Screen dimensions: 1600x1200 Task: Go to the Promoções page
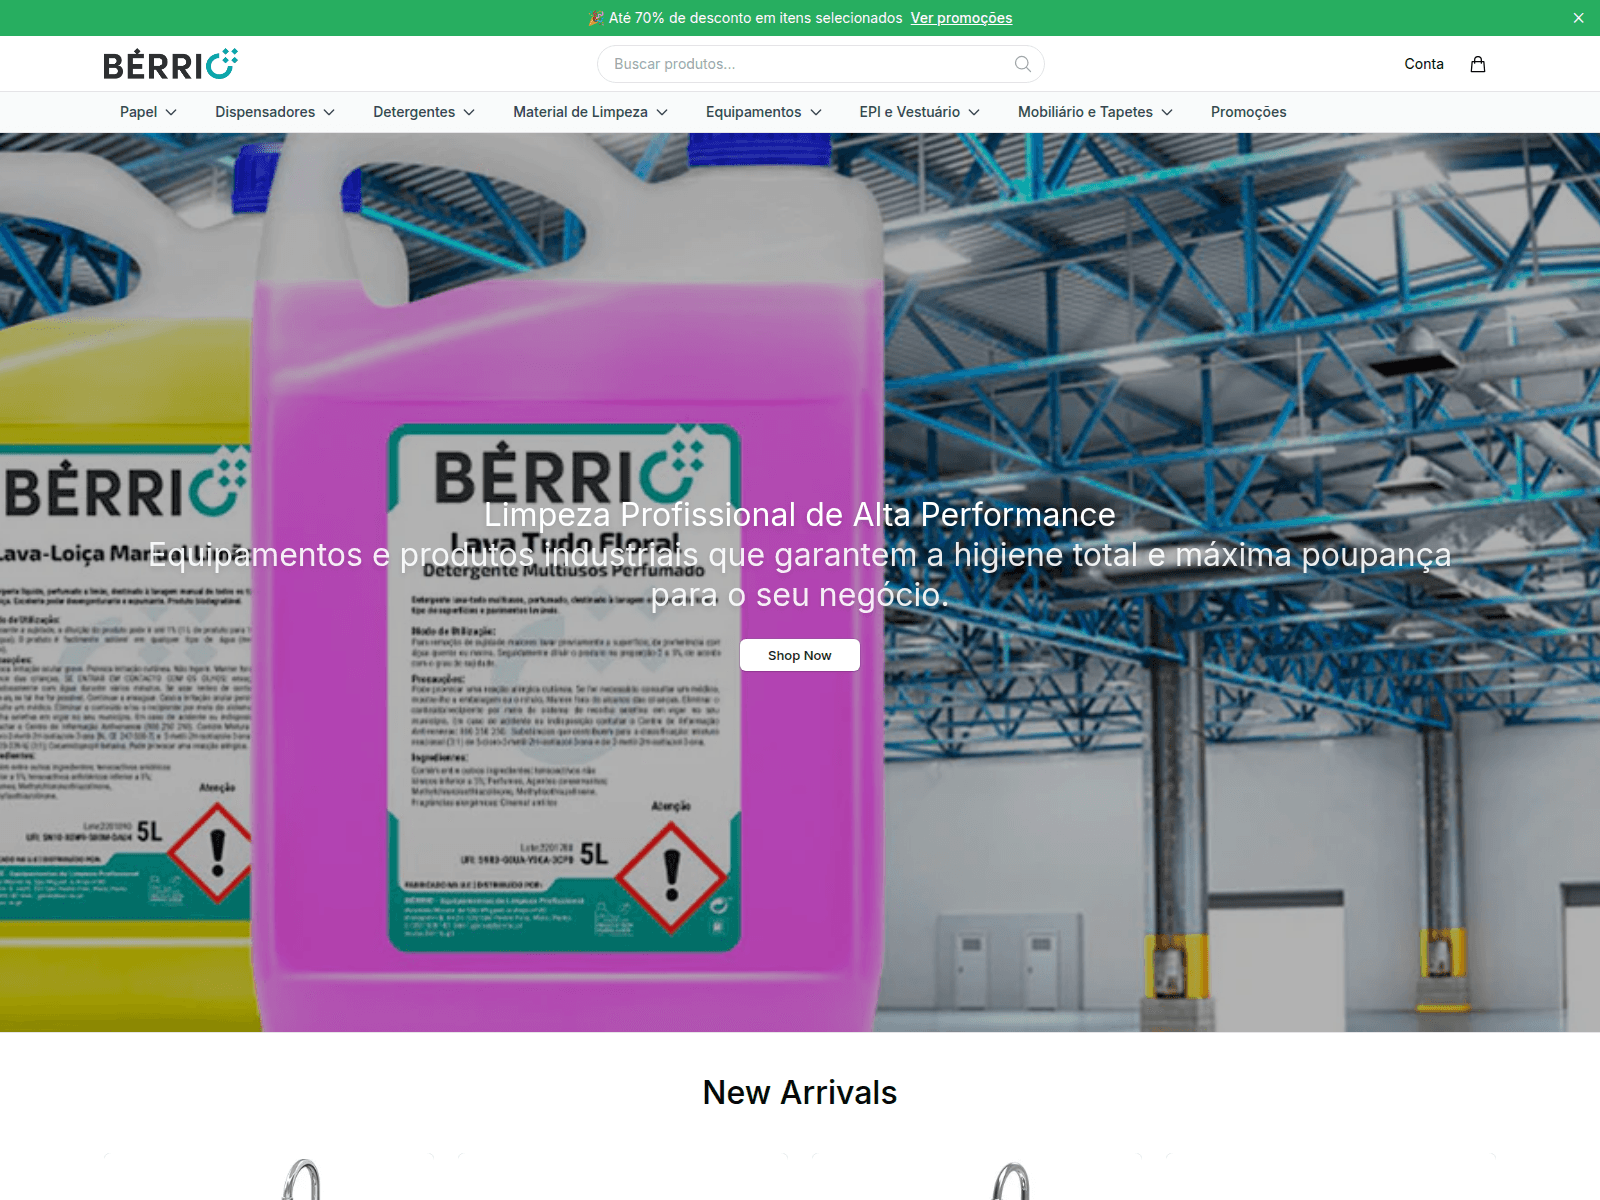click(x=1248, y=112)
